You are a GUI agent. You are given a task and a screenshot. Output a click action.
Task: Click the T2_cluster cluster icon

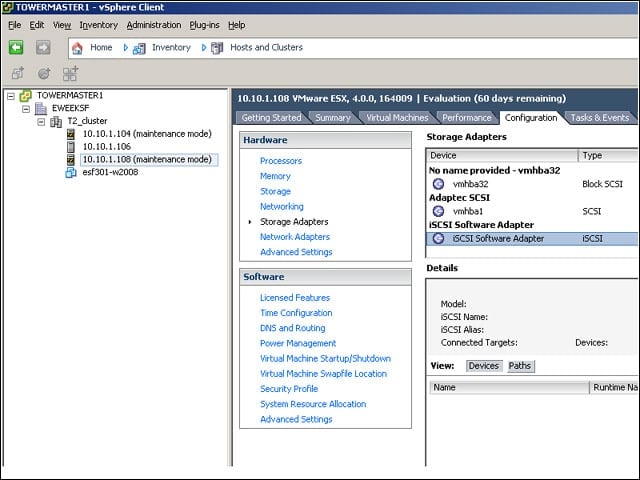[56, 122]
